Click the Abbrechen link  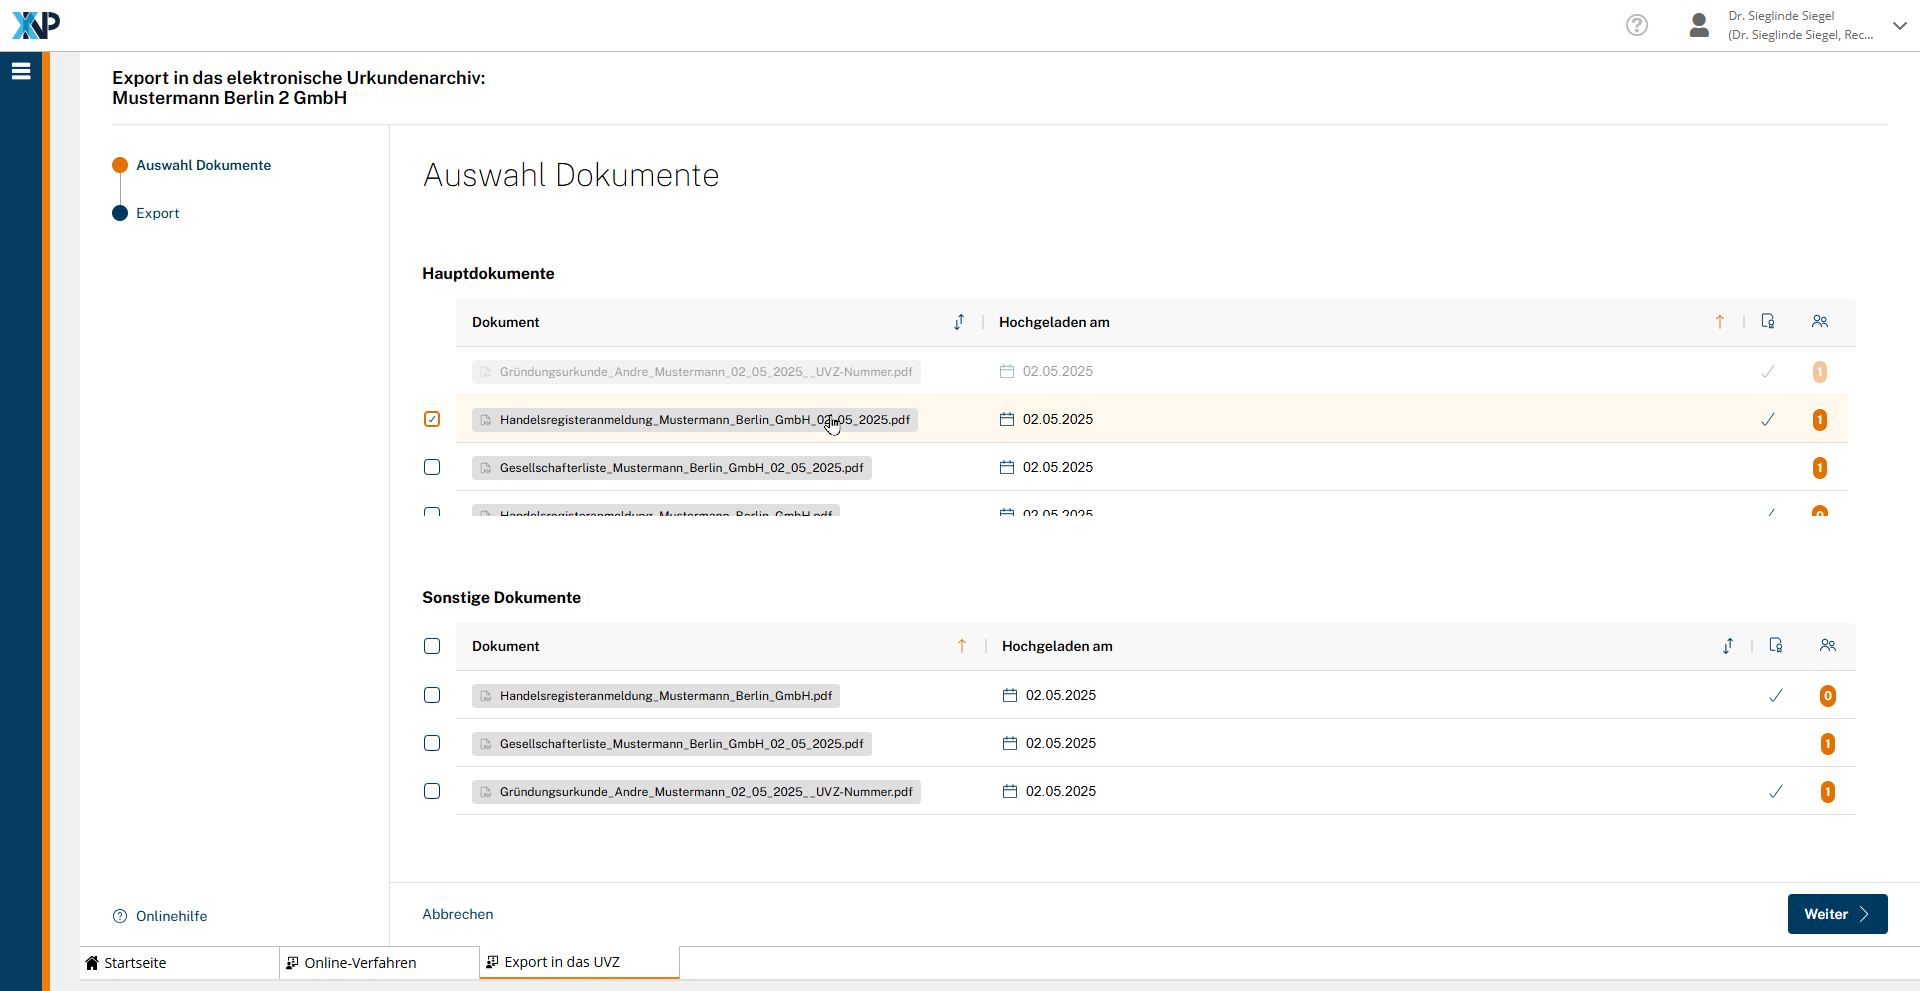pos(458,914)
